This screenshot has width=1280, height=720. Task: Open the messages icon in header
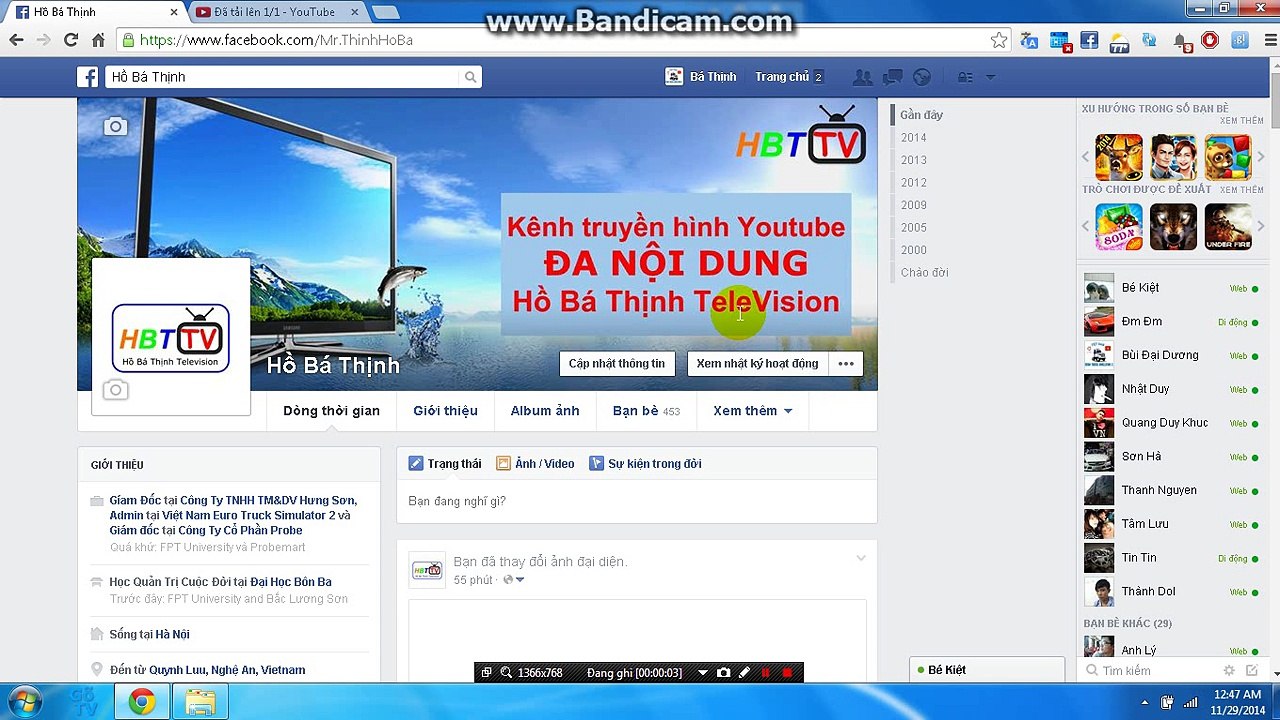(892, 77)
